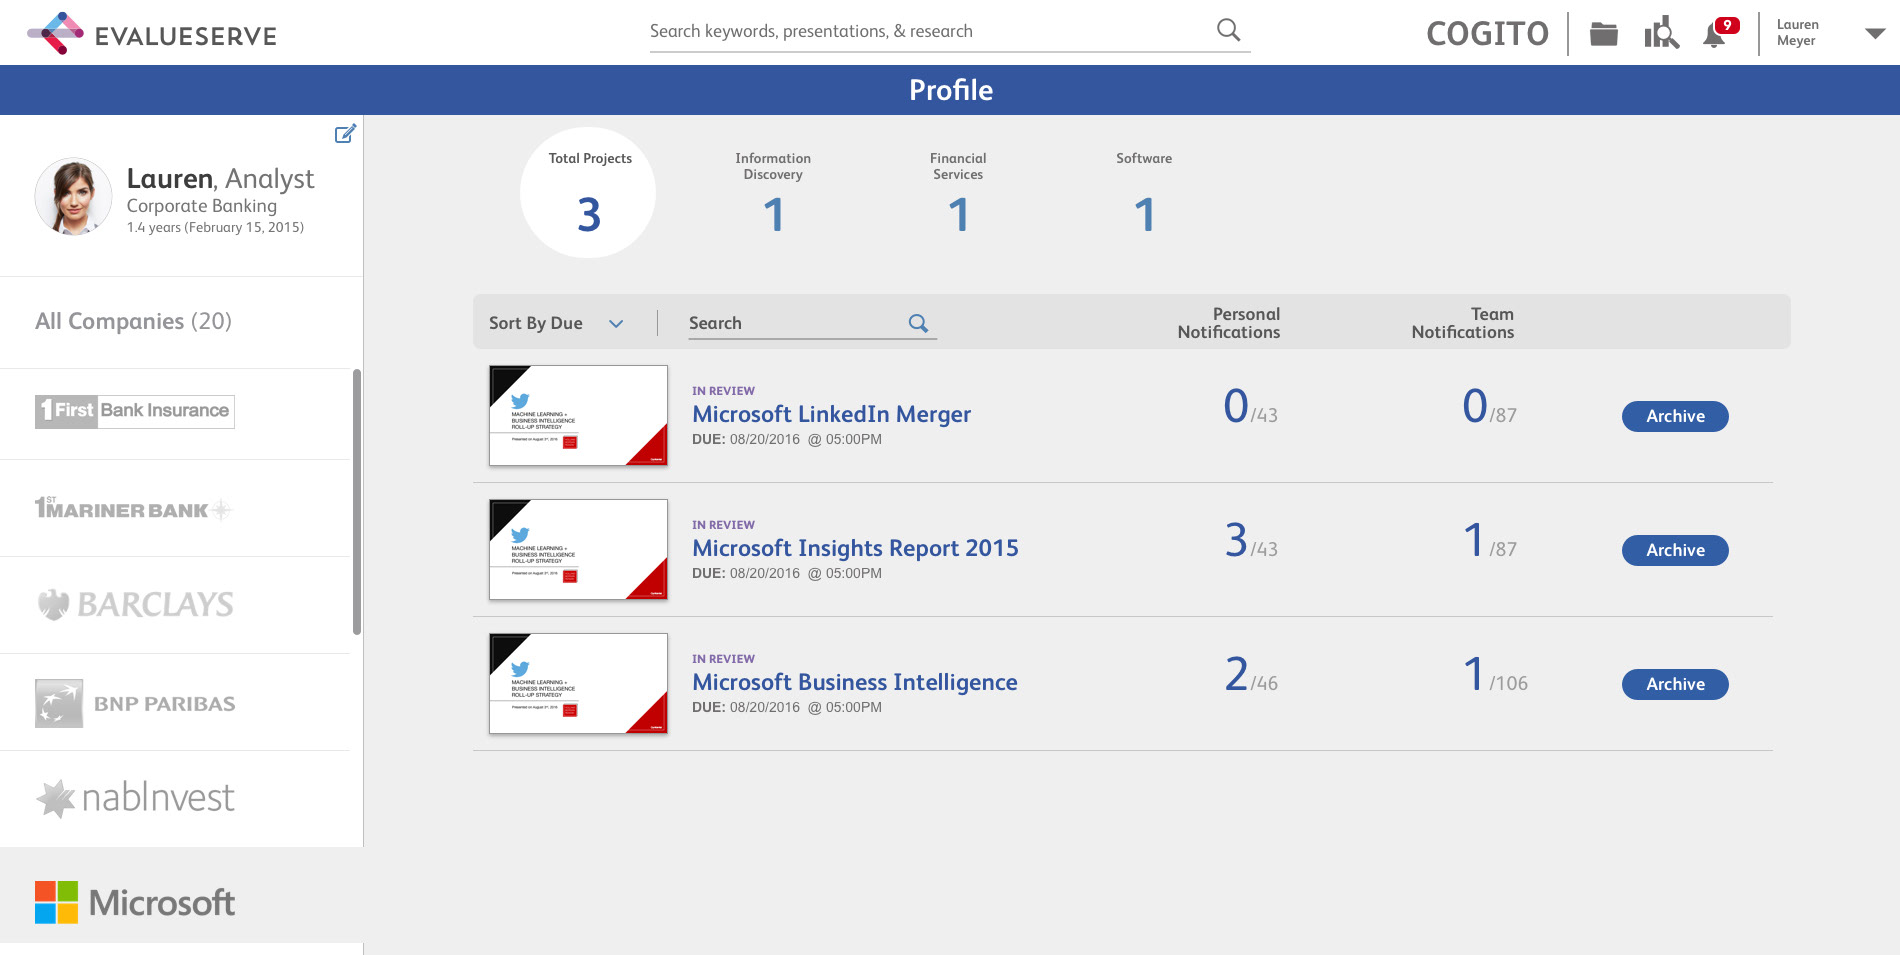Expand the Lauren Meyer user menu arrow

[1875, 33]
